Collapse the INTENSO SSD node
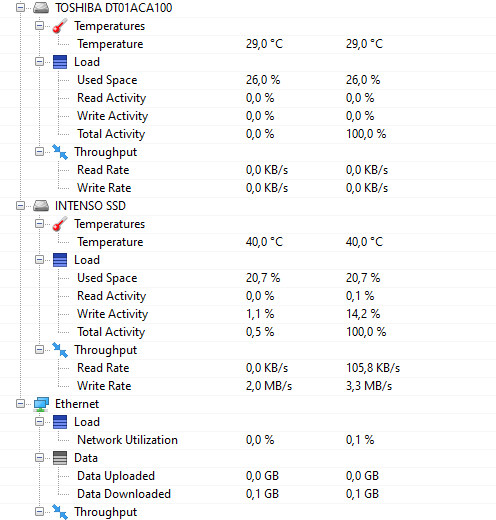 tap(20, 206)
